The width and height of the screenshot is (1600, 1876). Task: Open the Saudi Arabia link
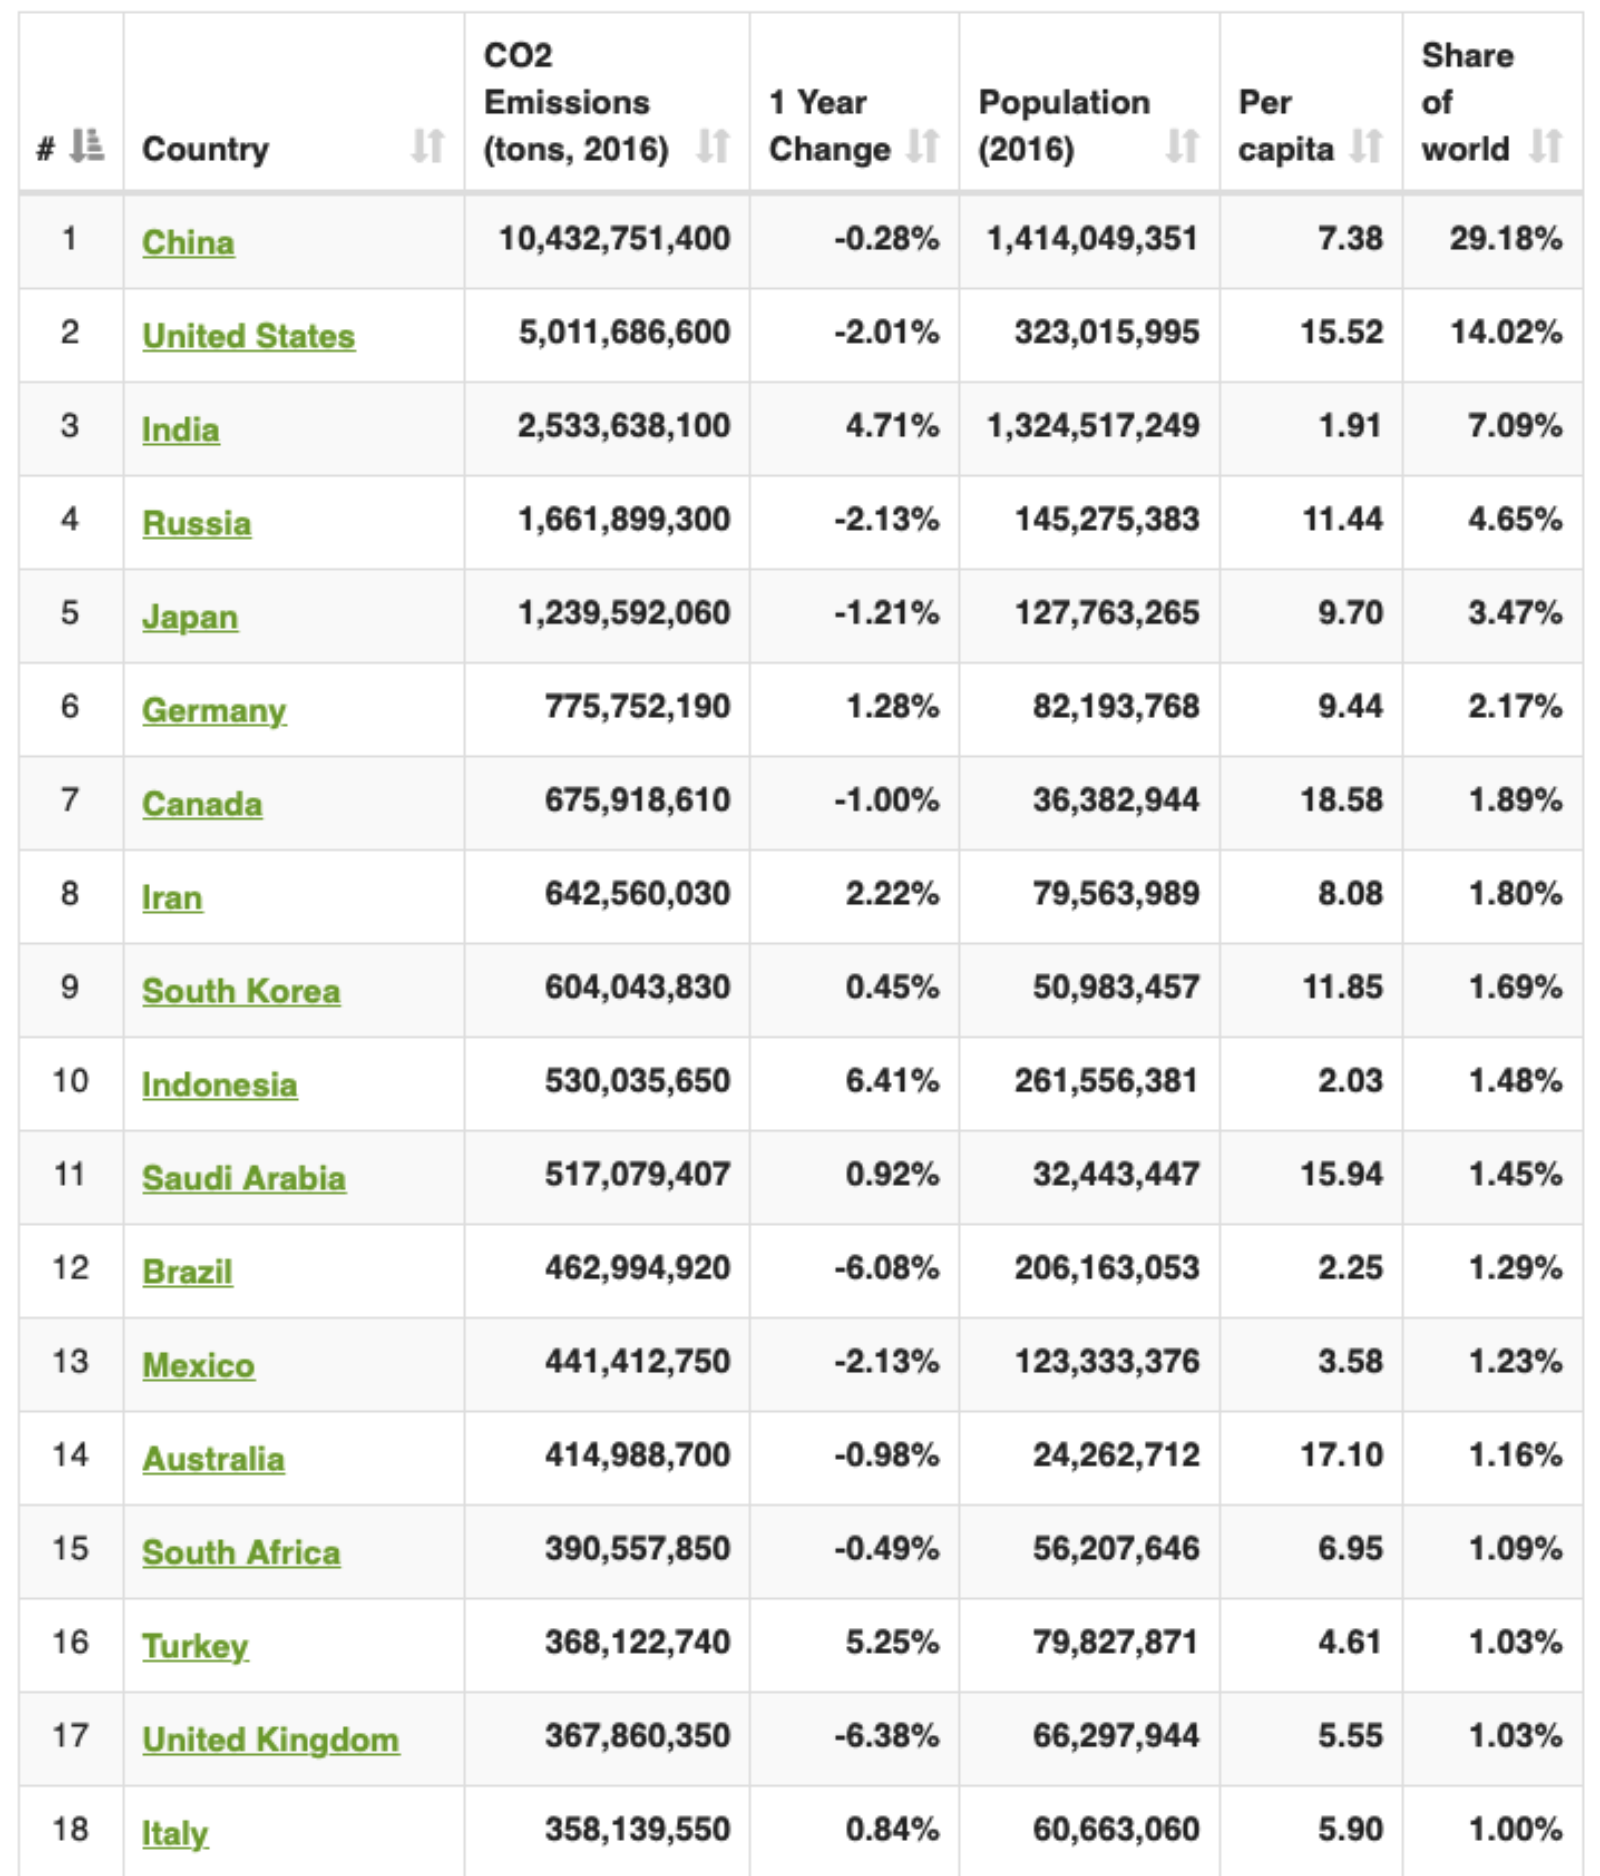244,1178
